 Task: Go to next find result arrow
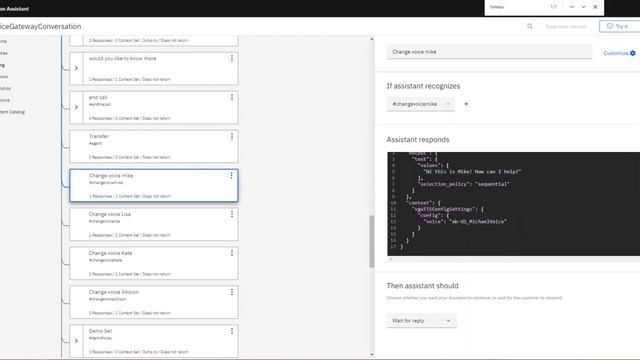[583, 7]
